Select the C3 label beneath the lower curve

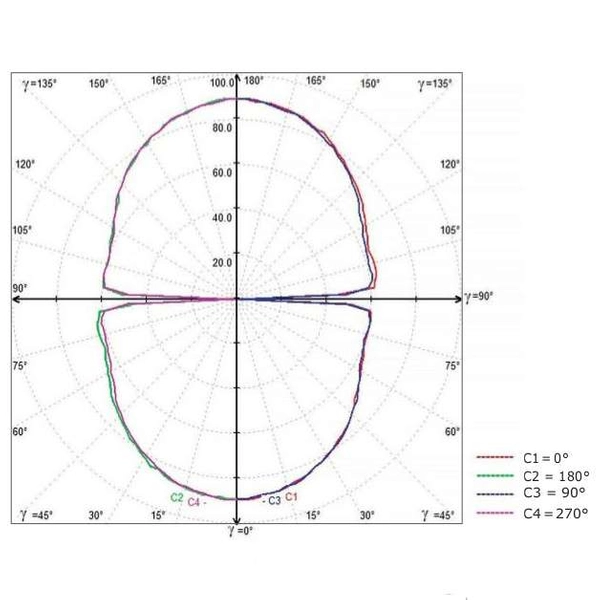271,499
